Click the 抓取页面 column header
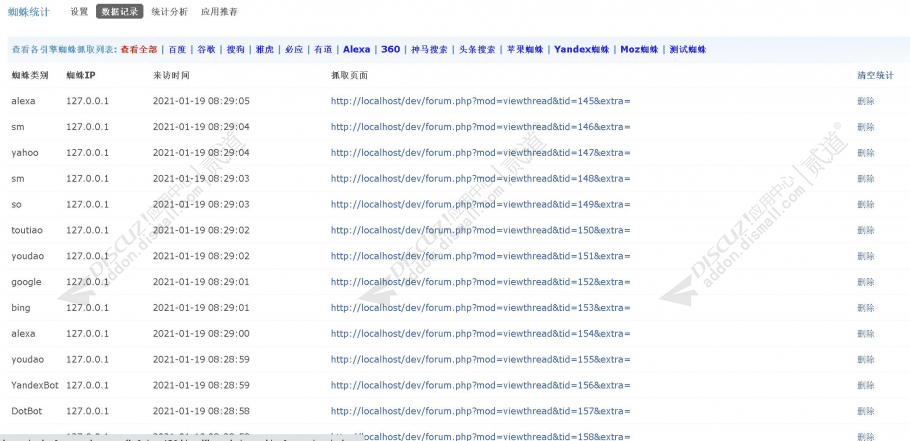910x441 pixels. (349, 75)
